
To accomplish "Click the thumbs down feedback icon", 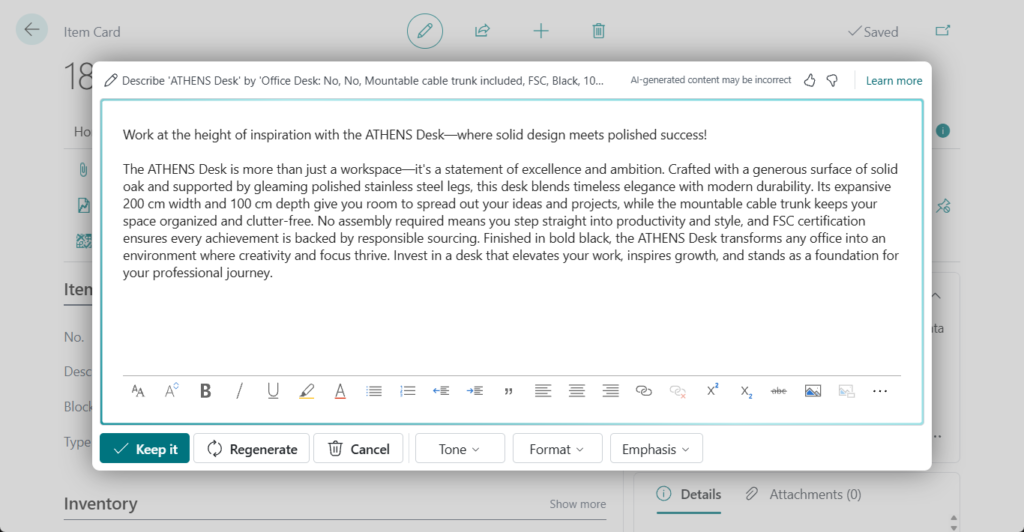I will [832, 80].
